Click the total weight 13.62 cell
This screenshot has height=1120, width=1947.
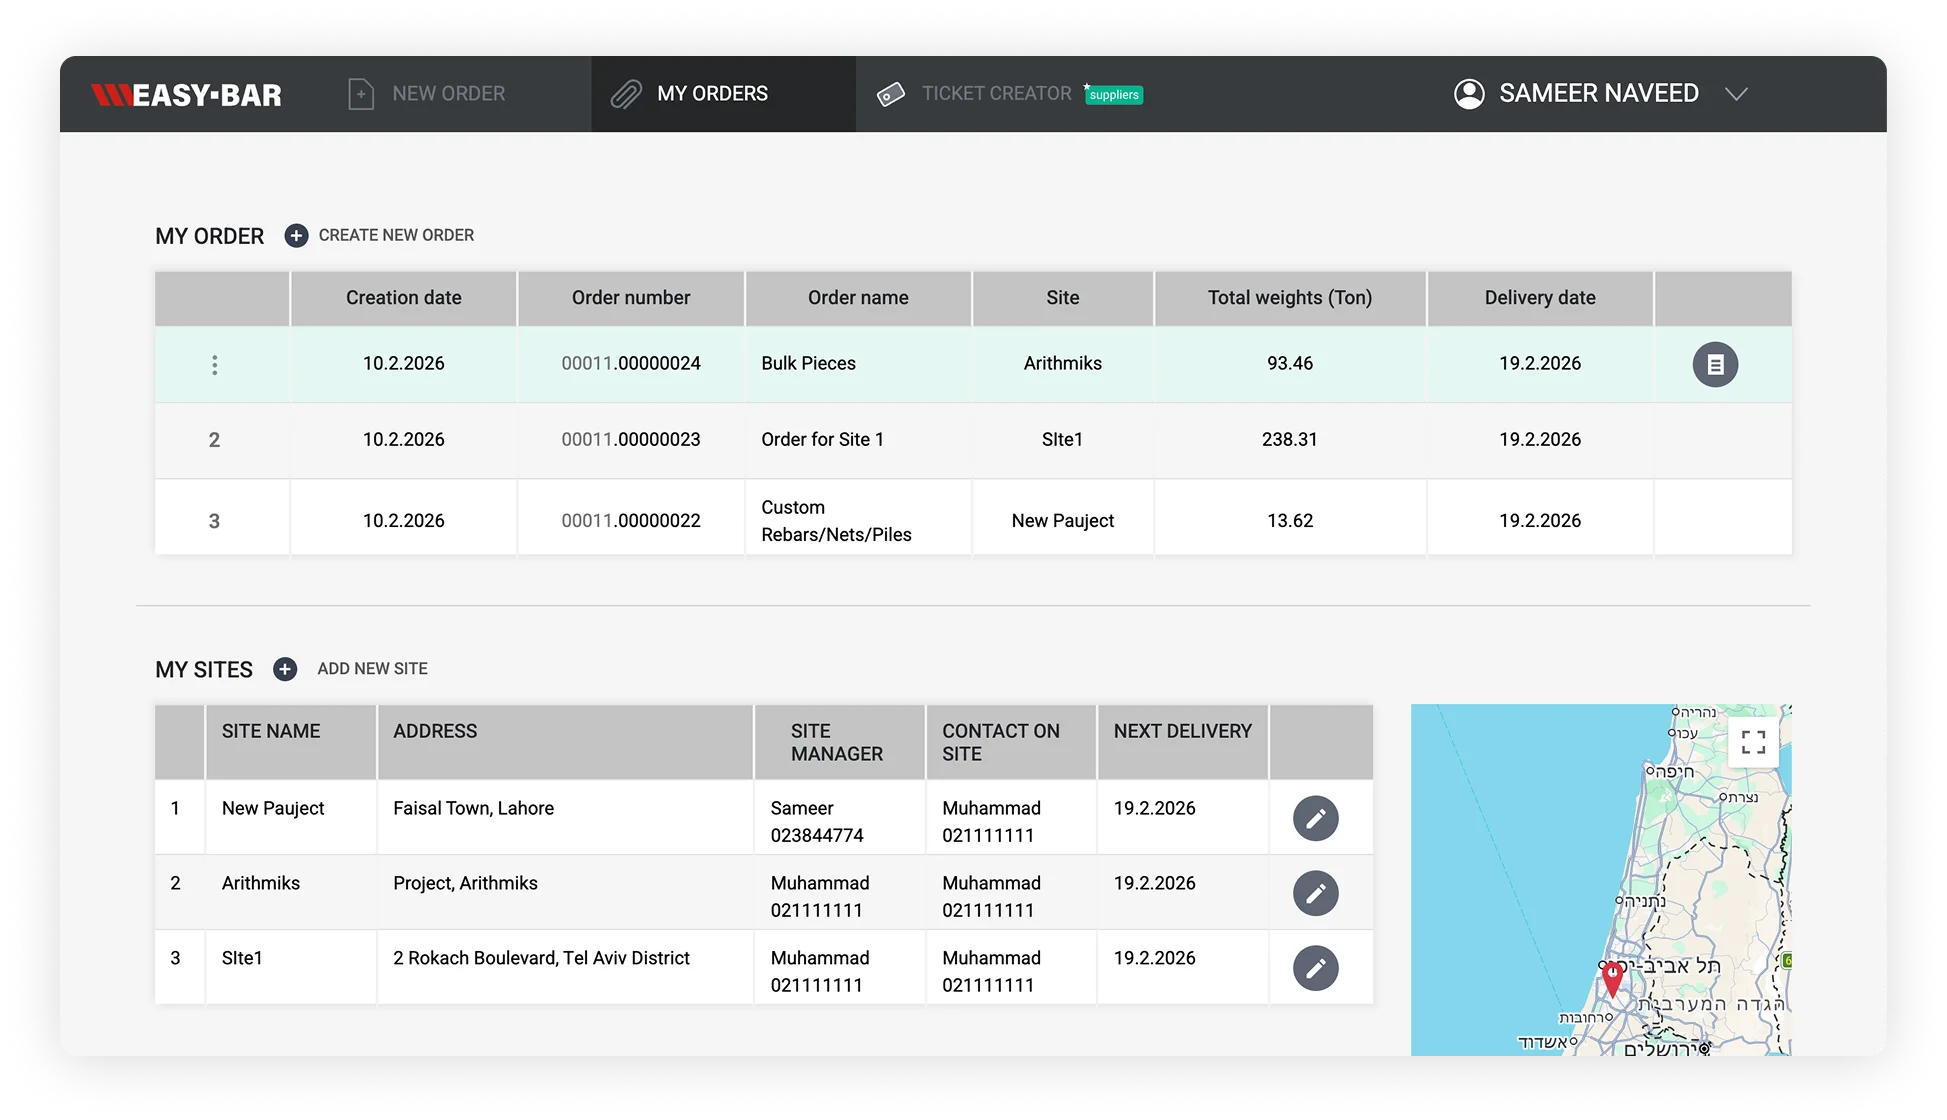pyautogui.click(x=1290, y=521)
